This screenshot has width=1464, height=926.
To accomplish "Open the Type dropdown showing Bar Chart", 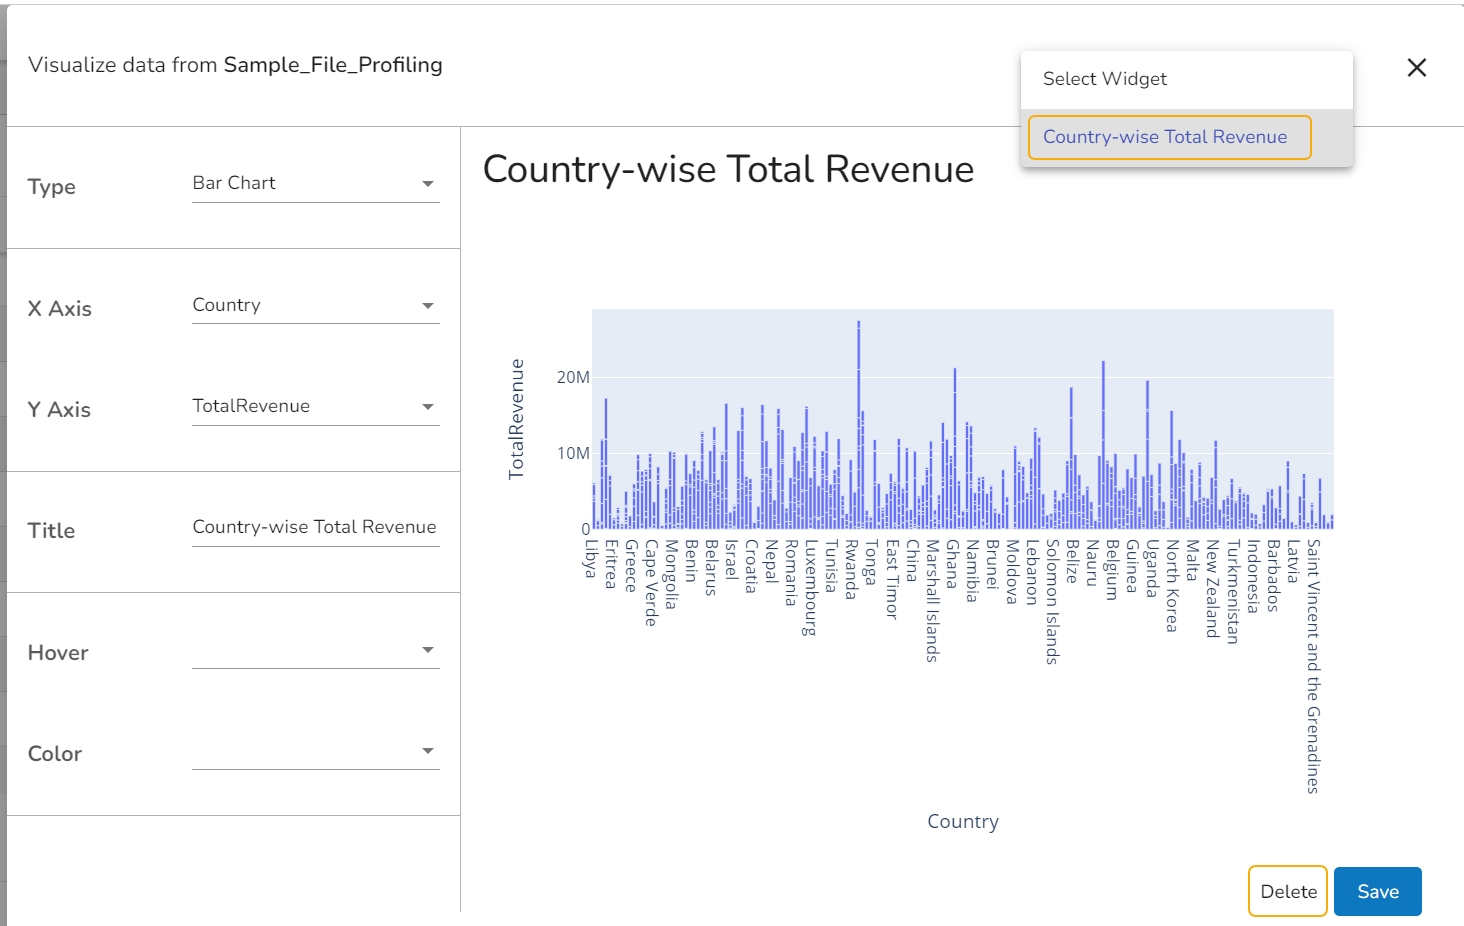I will (x=315, y=184).
